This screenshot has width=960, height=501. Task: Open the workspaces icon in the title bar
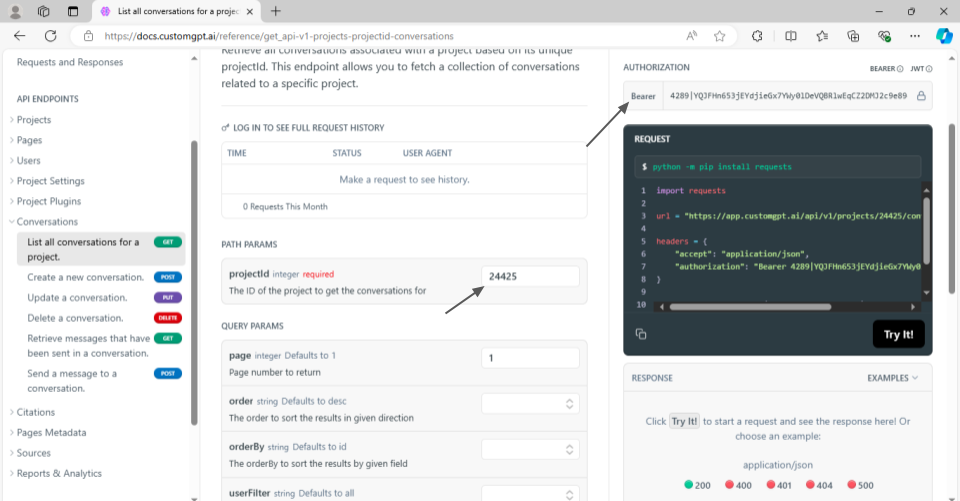43,11
